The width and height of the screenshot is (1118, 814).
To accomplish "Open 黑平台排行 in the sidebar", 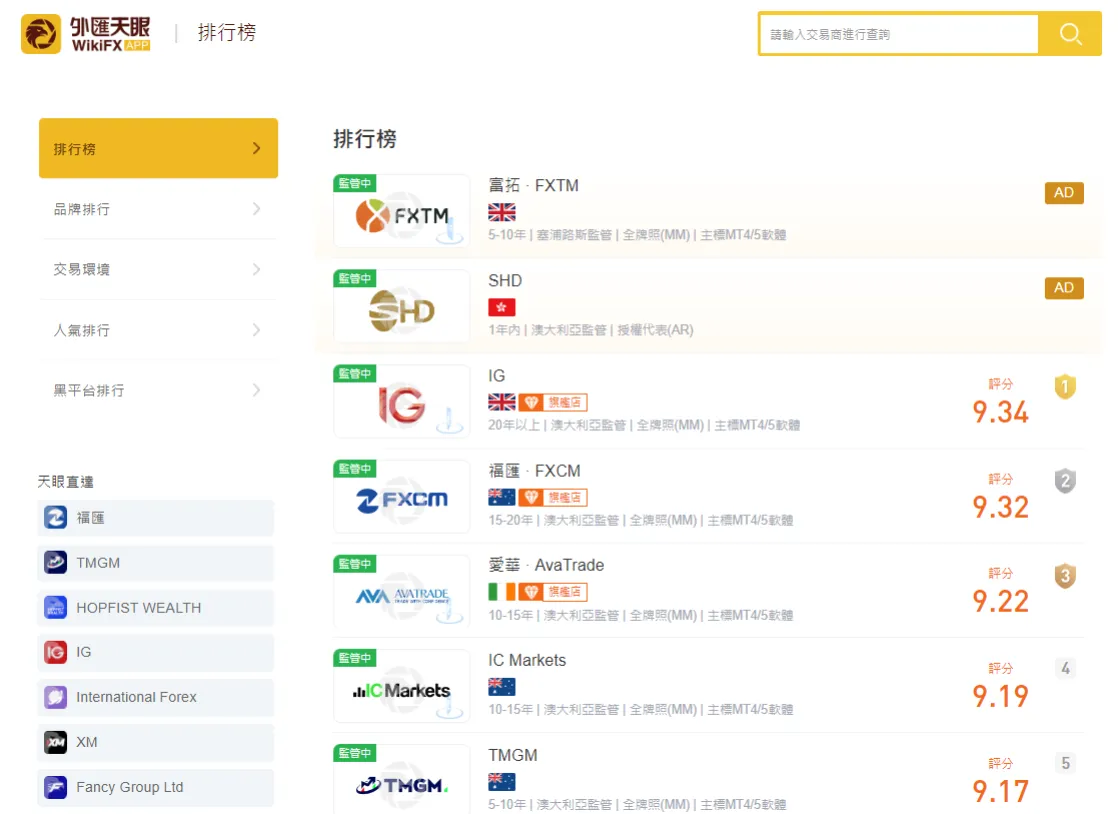I will 158,391.
